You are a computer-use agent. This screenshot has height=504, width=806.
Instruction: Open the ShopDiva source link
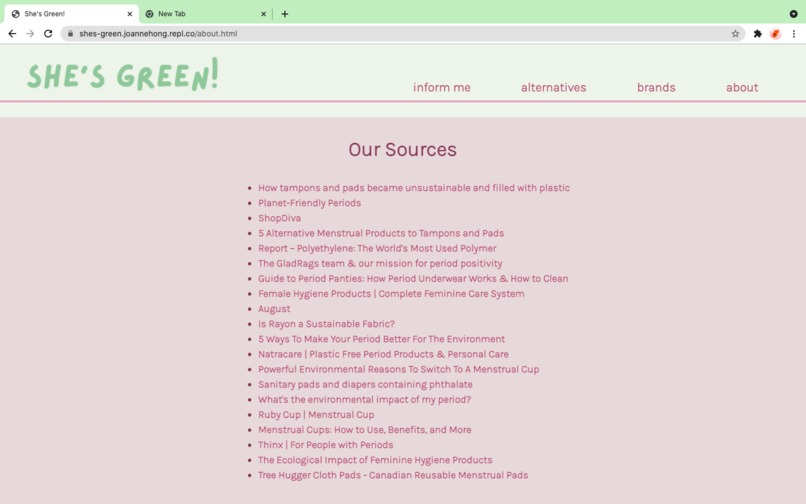tap(279, 218)
